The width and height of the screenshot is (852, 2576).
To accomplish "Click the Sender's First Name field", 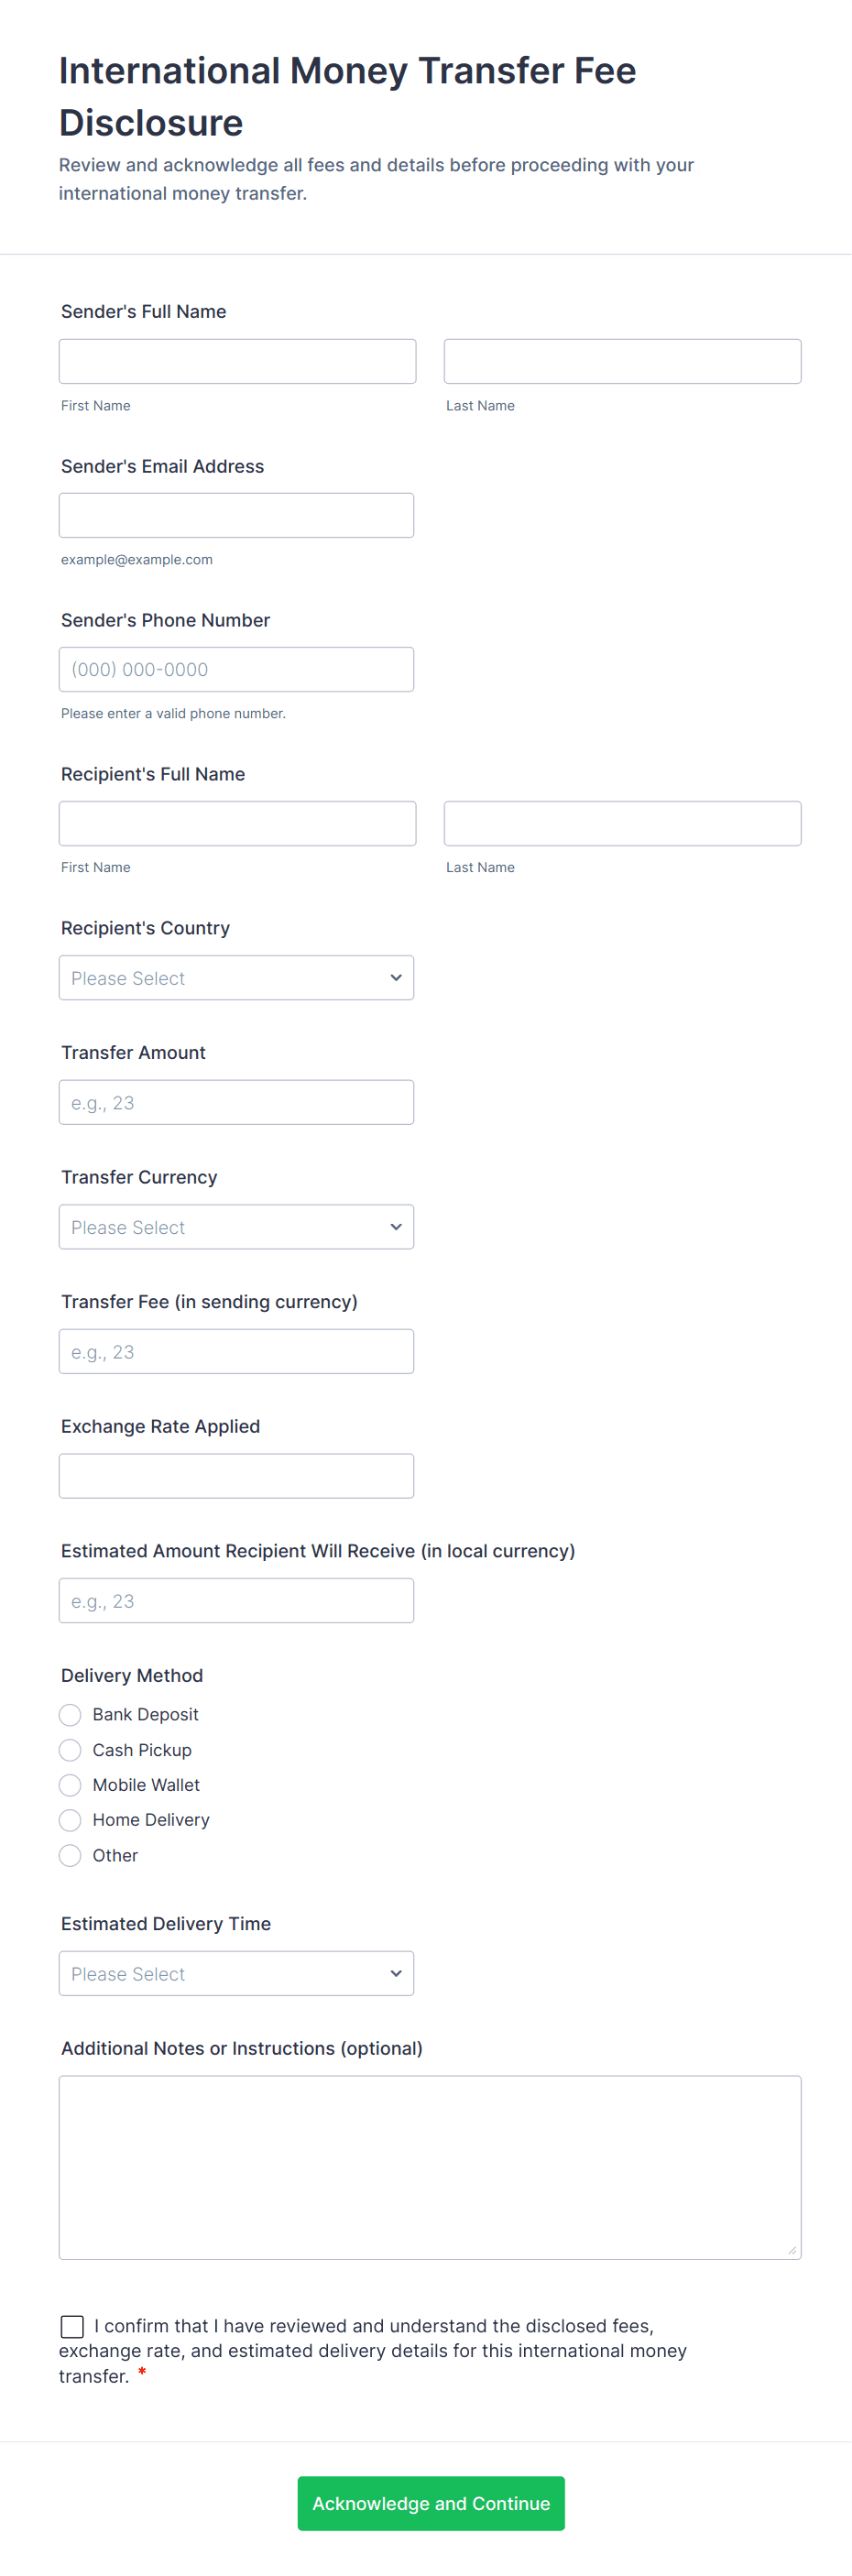I will (237, 361).
